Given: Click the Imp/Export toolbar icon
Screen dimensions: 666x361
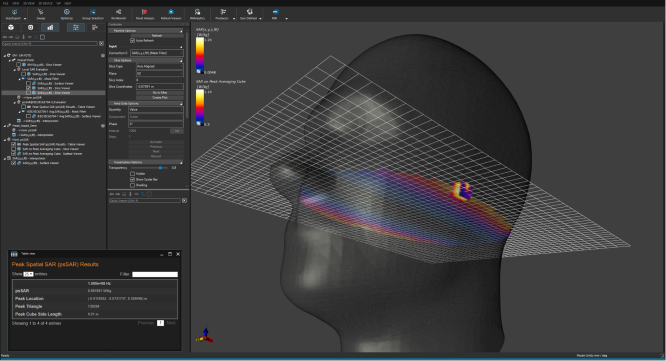Looking at the screenshot, I should point(15,14).
